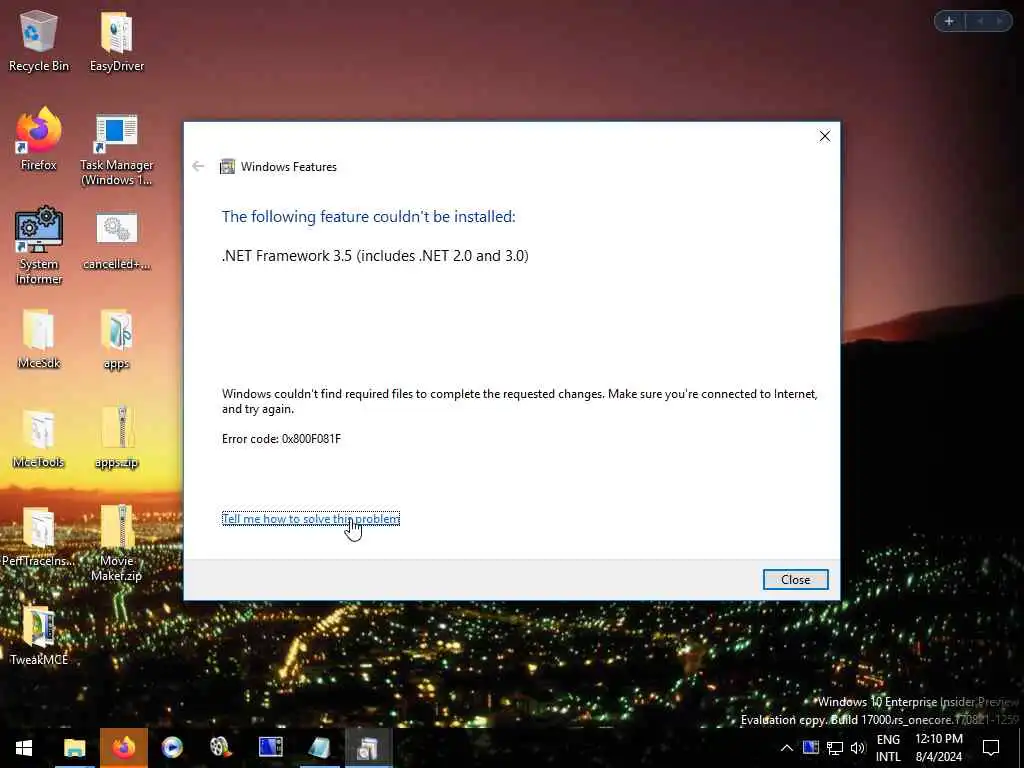Select the System Informer desktop shortcut
This screenshot has width=1024, height=768.
(x=39, y=246)
